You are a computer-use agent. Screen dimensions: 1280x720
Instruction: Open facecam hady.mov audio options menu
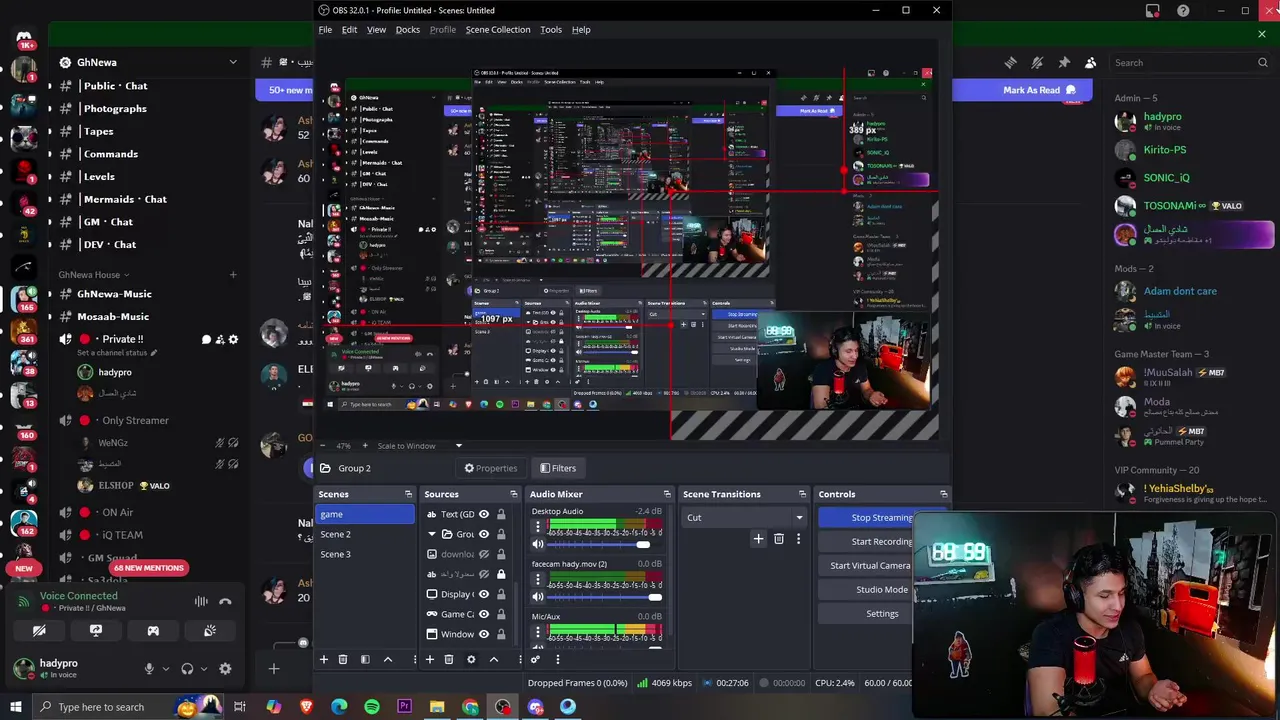pos(538,580)
